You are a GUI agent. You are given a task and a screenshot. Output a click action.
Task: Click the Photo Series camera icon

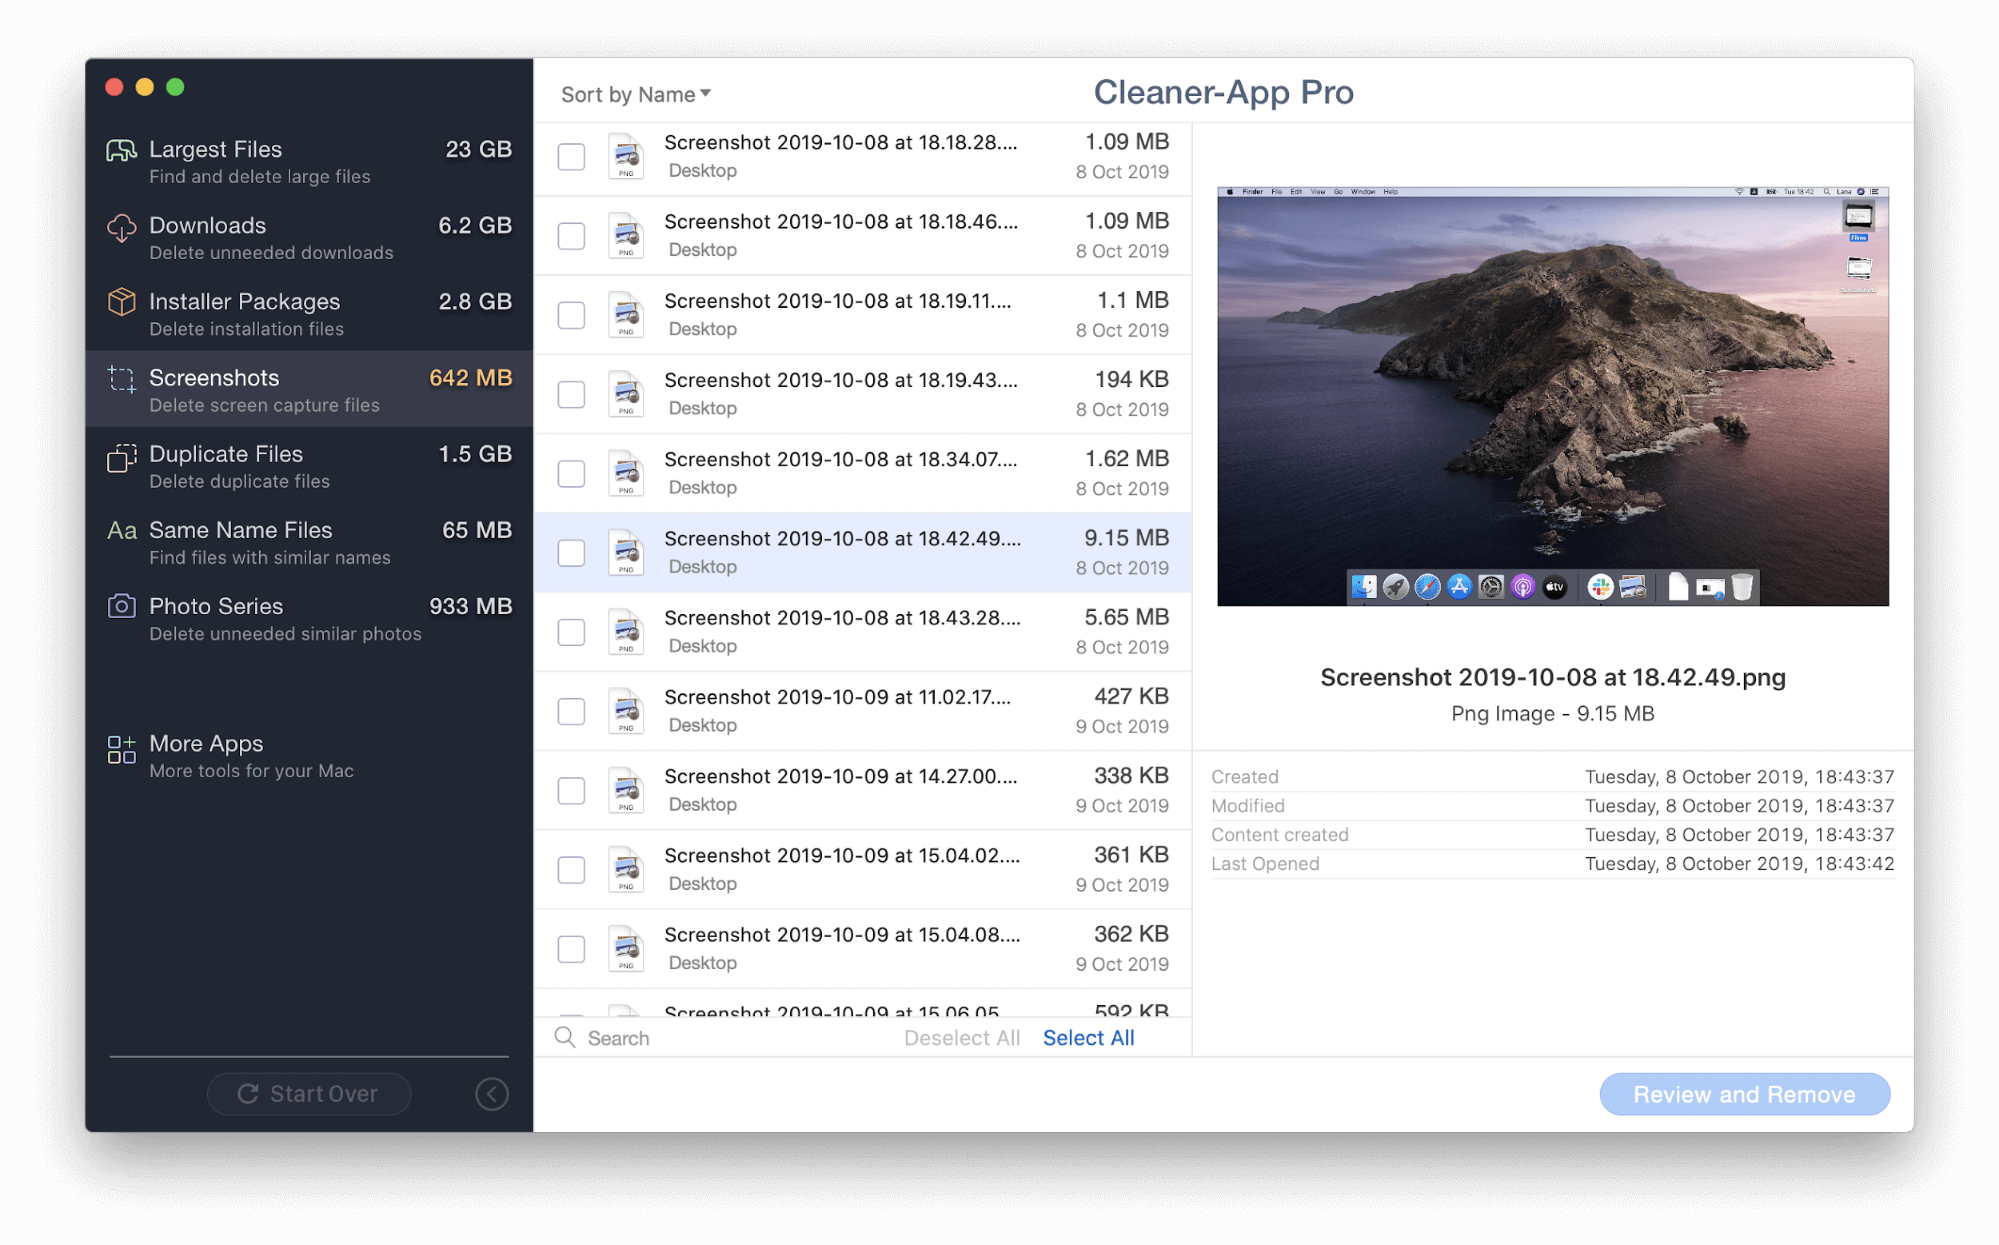point(121,606)
